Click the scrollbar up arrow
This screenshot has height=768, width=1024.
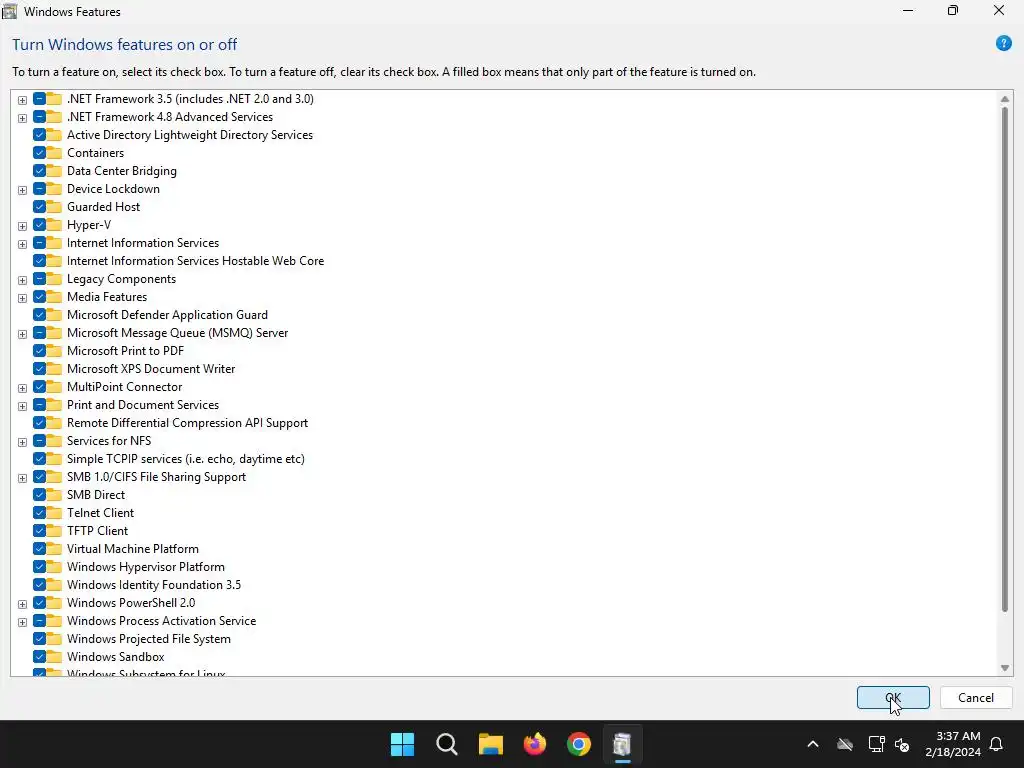[x=1004, y=99]
